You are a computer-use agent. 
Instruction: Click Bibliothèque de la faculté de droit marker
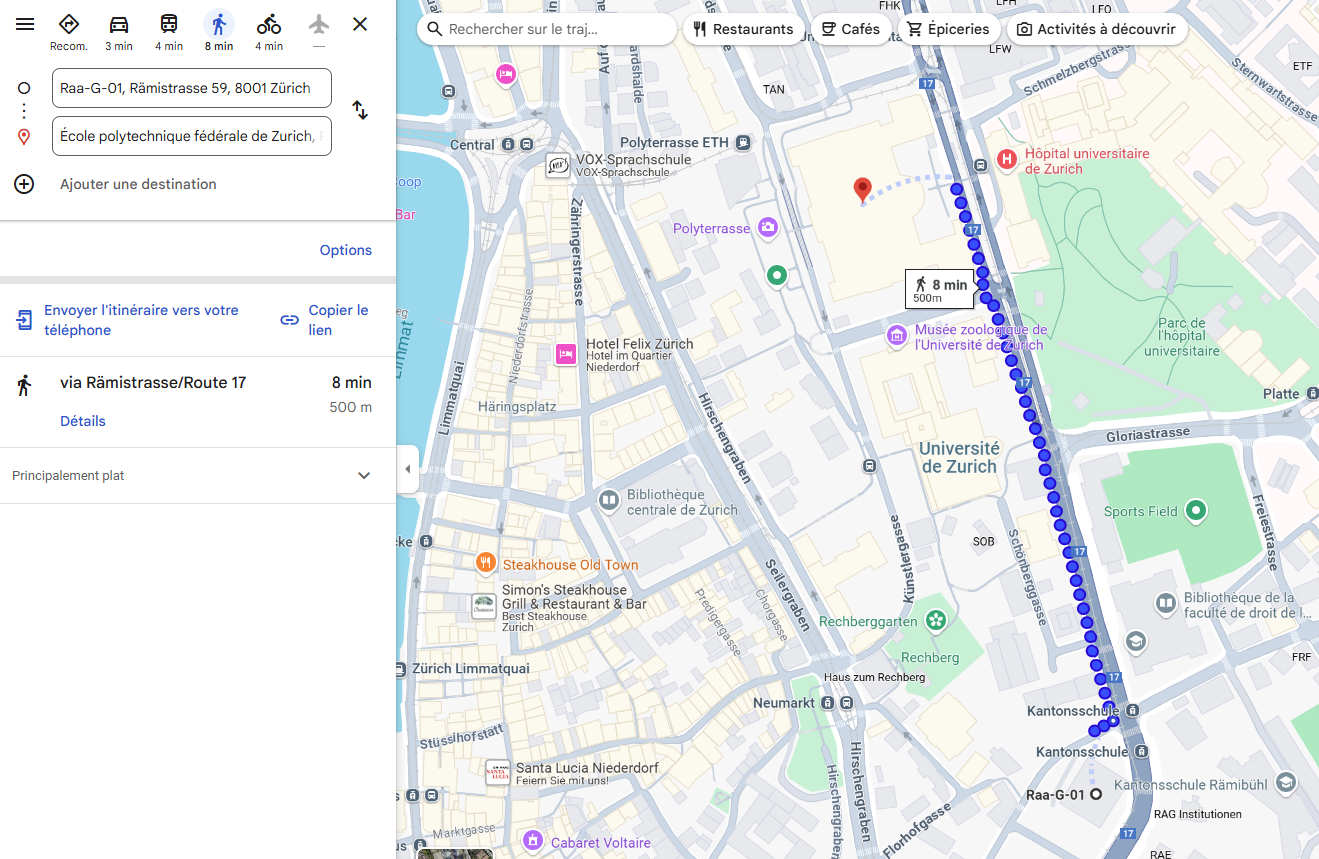point(1166,603)
